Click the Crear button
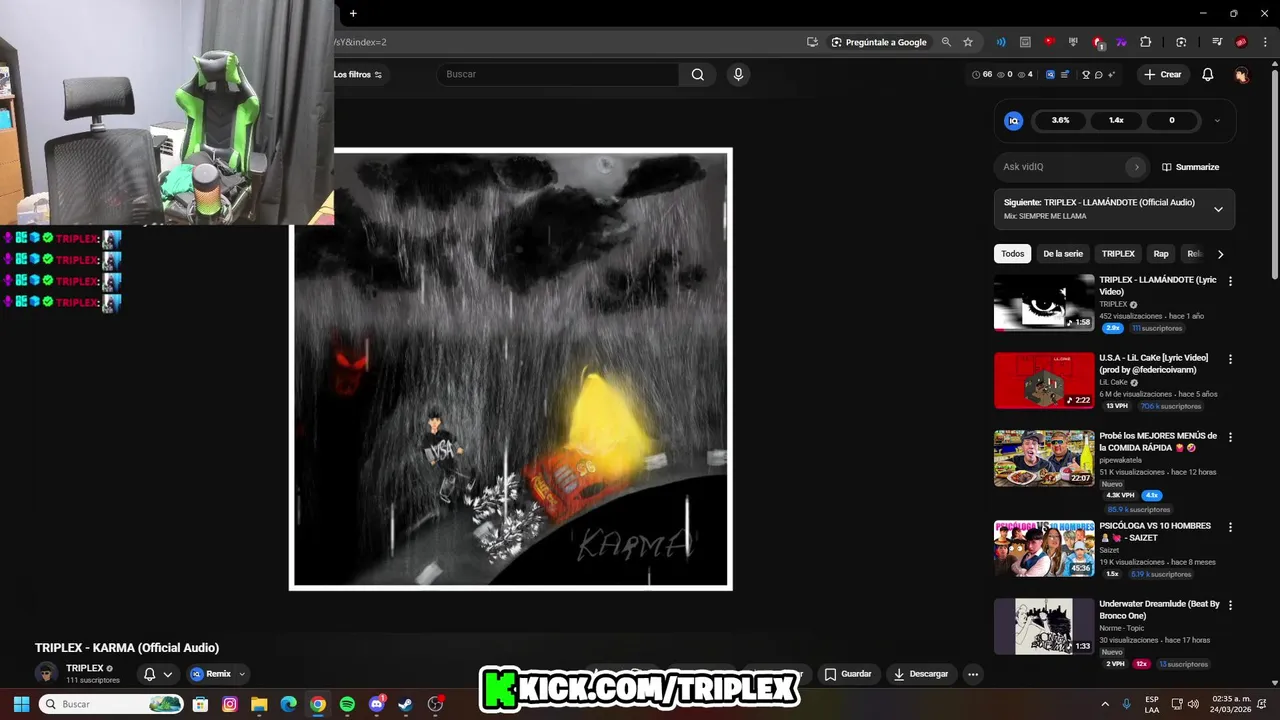Image resolution: width=1280 pixels, height=720 pixels. [1163, 74]
